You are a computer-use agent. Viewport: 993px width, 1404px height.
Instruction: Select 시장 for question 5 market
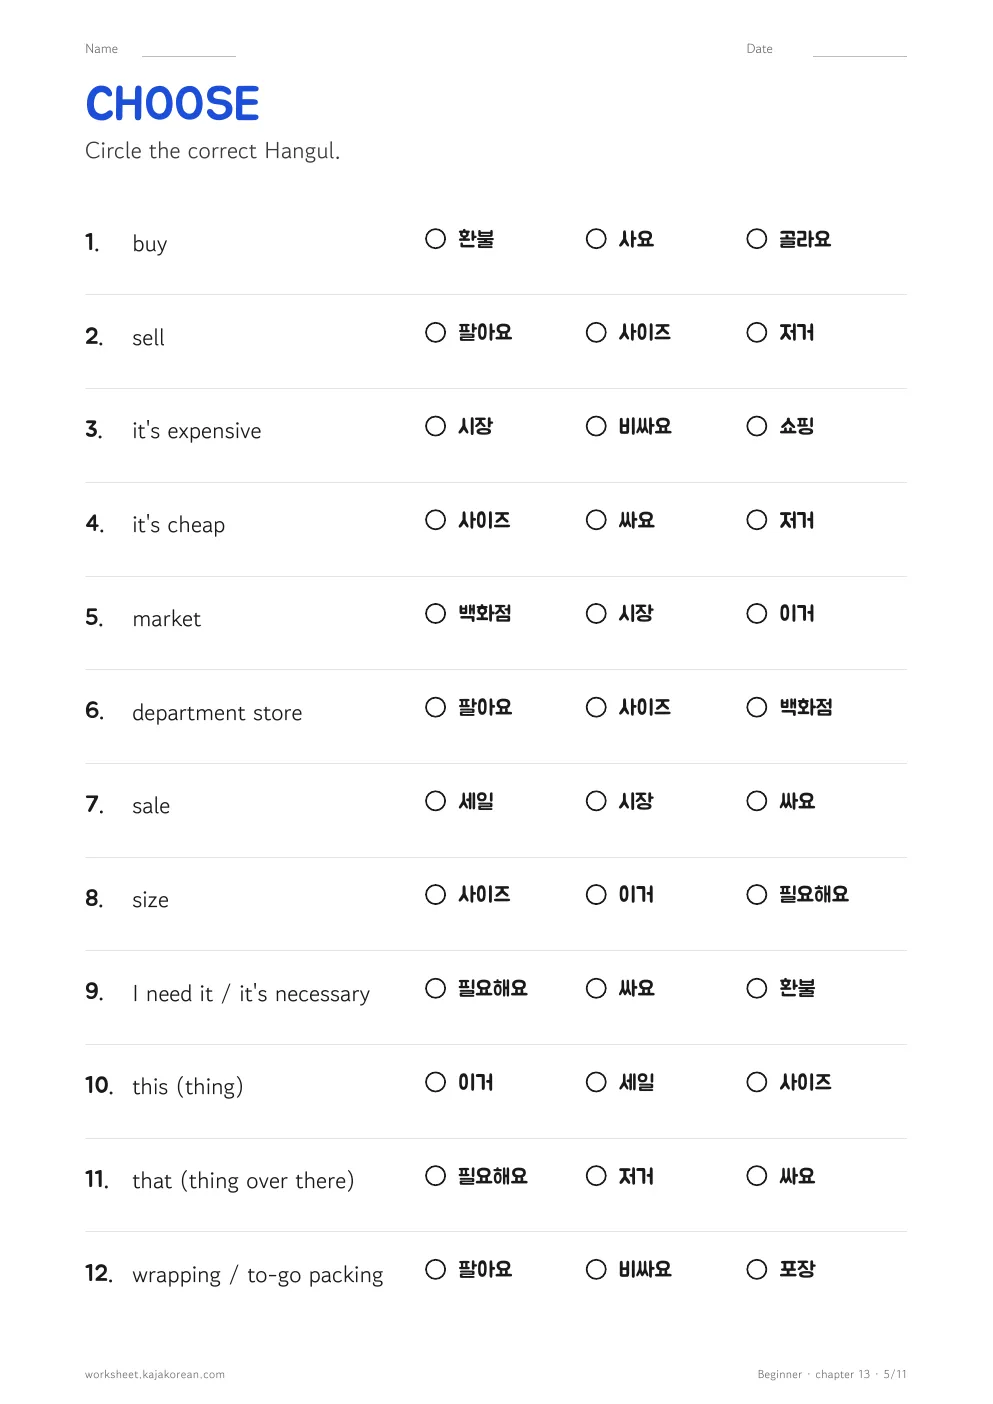pyautogui.click(x=596, y=613)
